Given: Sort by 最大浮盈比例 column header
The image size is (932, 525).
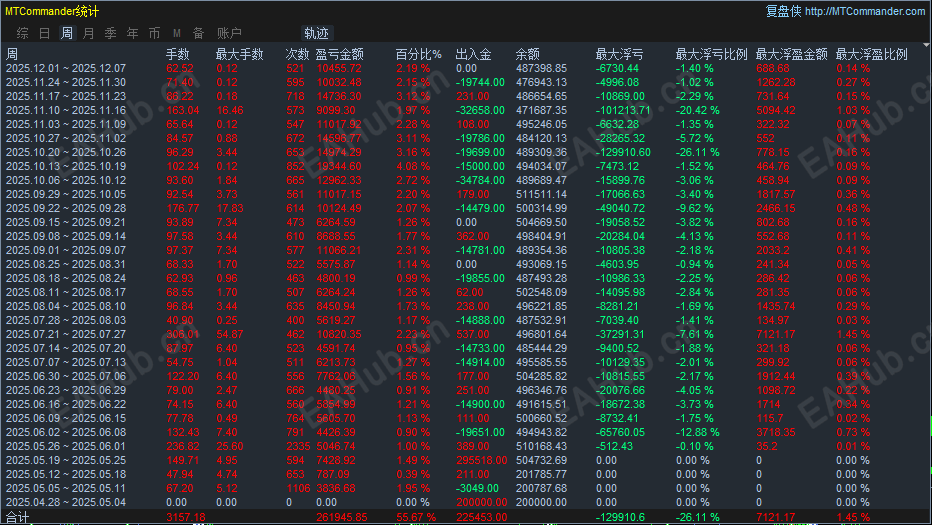Looking at the screenshot, I should (x=872, y=54).
